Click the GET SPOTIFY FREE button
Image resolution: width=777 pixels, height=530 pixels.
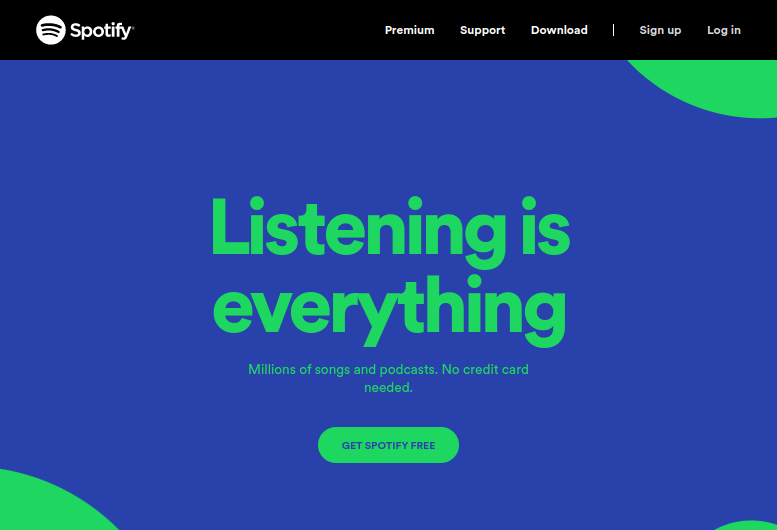point(388,445)
